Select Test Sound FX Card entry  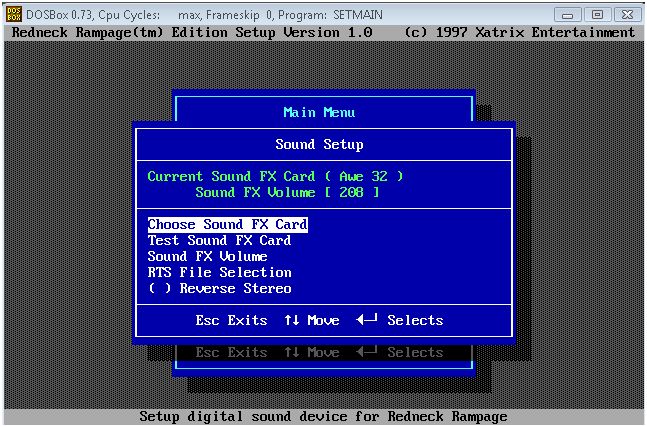tap(219, 241)
